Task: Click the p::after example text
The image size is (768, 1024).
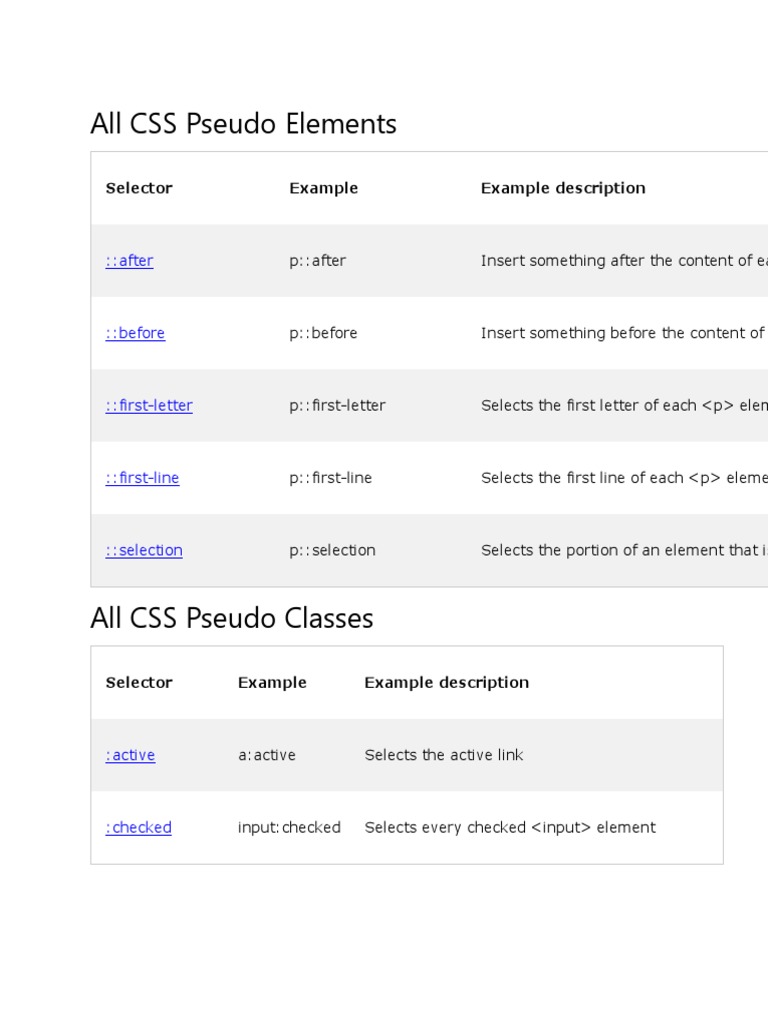Action: 317,261
